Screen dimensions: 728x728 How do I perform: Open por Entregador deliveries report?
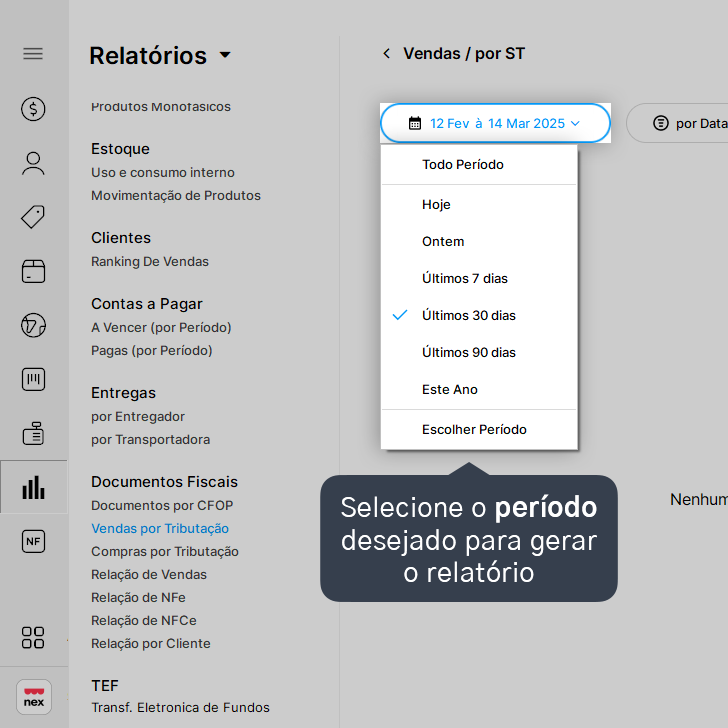137,417
